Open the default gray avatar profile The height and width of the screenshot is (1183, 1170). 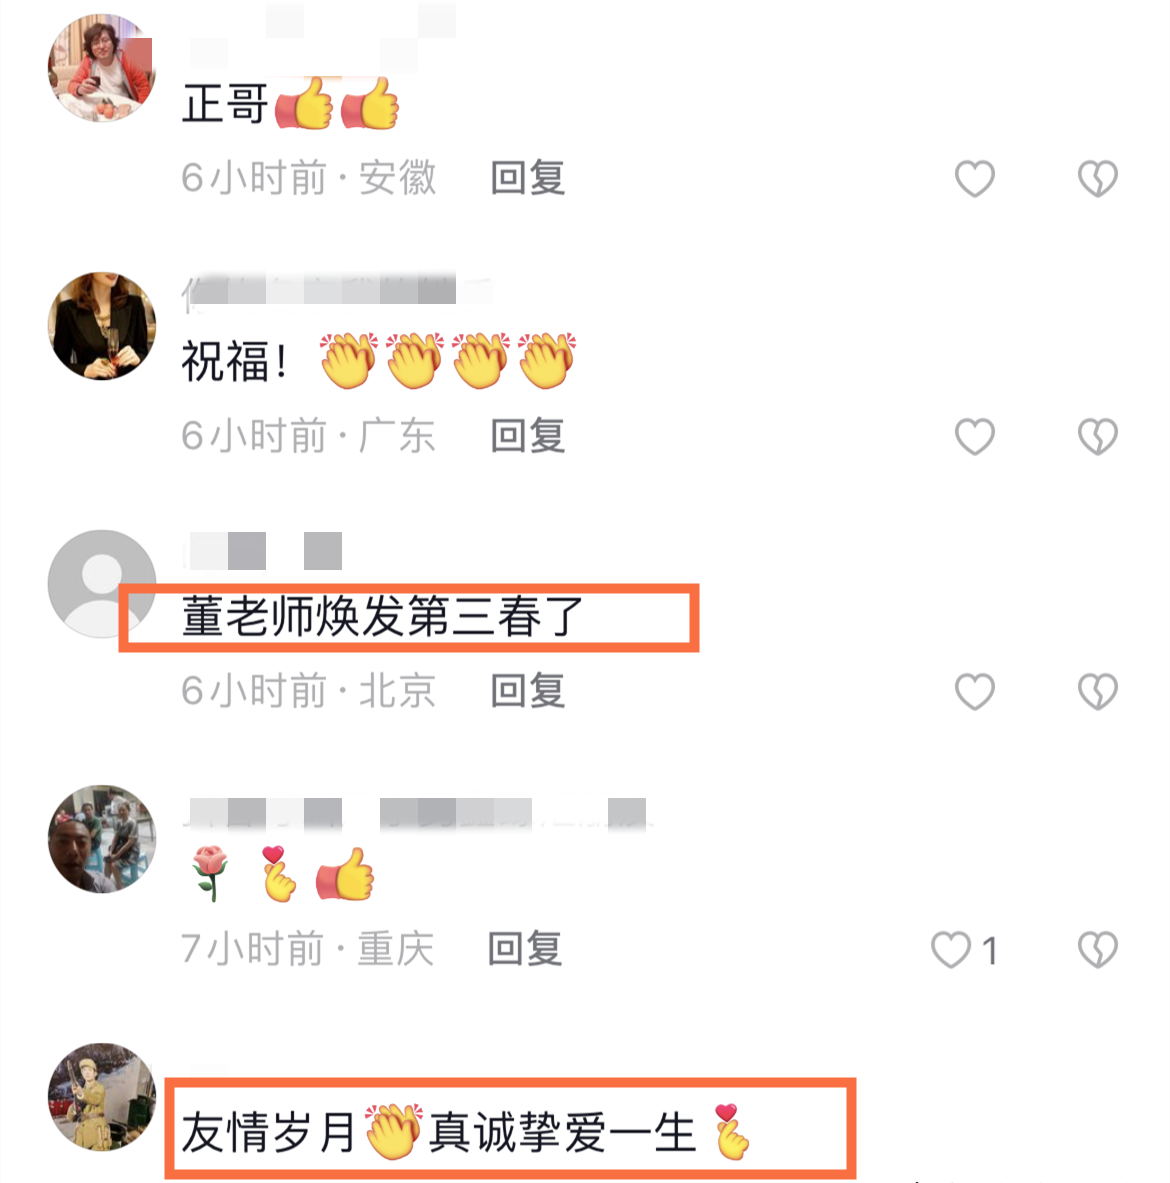tap(102, 584)
